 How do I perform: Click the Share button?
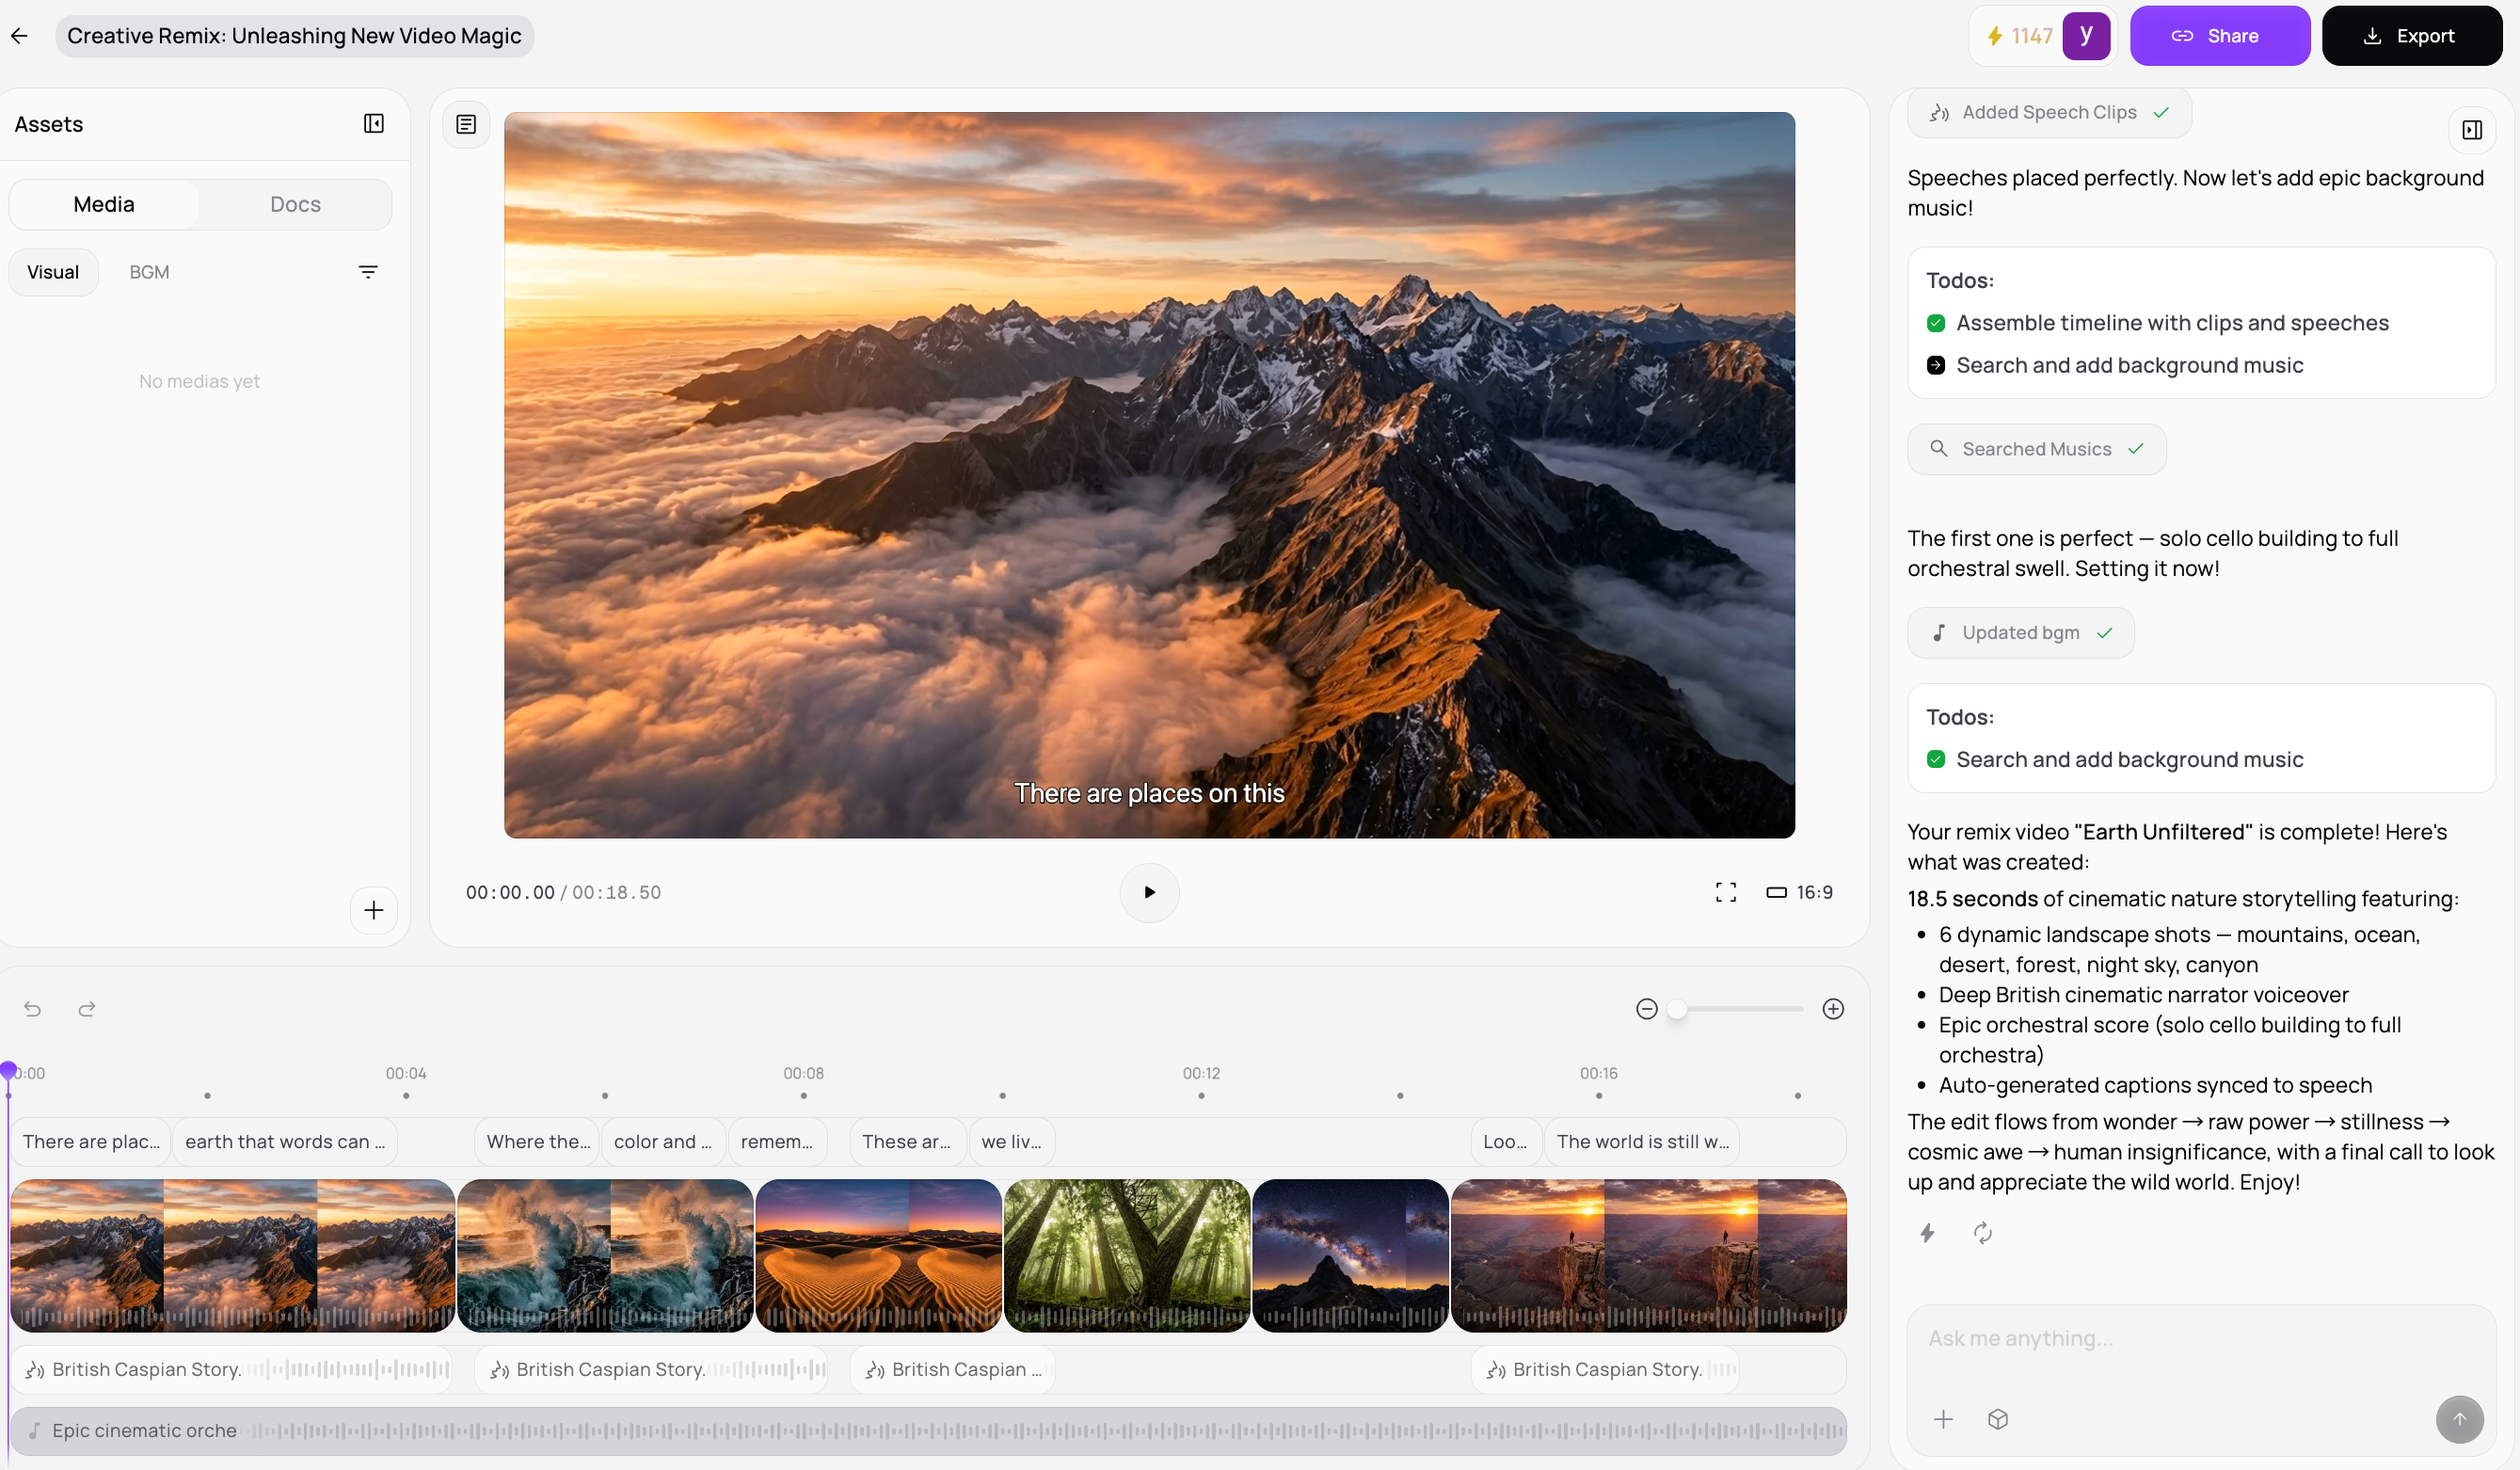2218,36
